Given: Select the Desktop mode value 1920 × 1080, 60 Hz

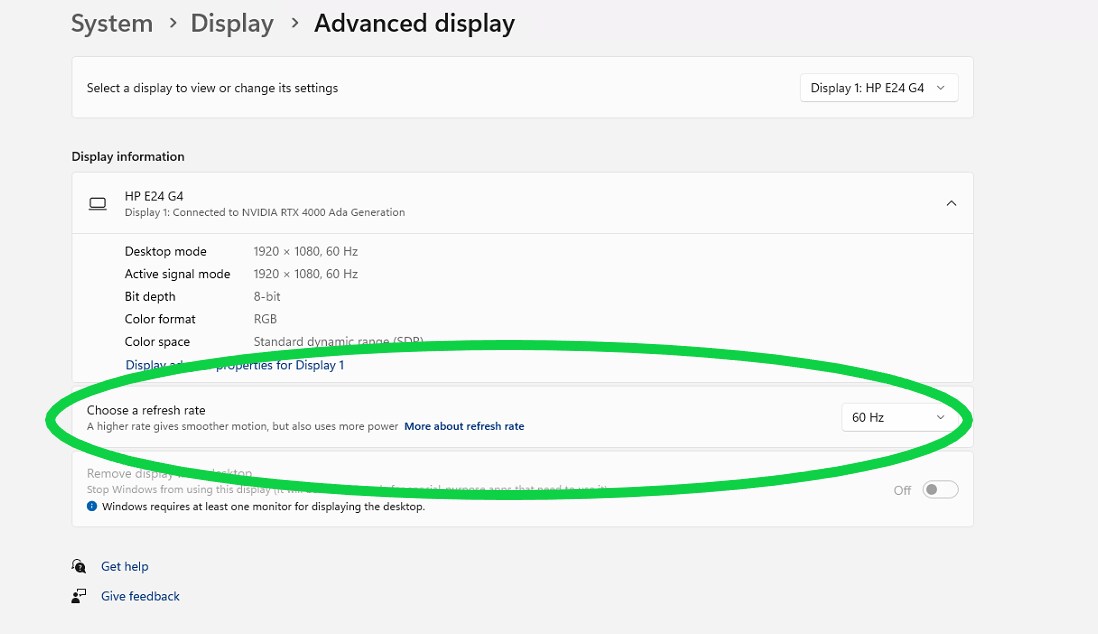Looking at the screenshot, I should click(x=305, y=251).
